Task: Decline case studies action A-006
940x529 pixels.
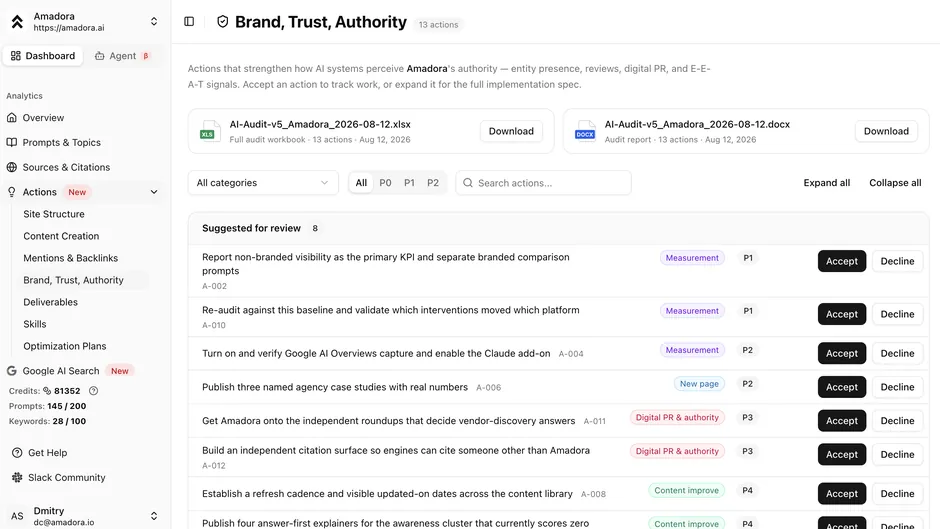Action: 897,387
